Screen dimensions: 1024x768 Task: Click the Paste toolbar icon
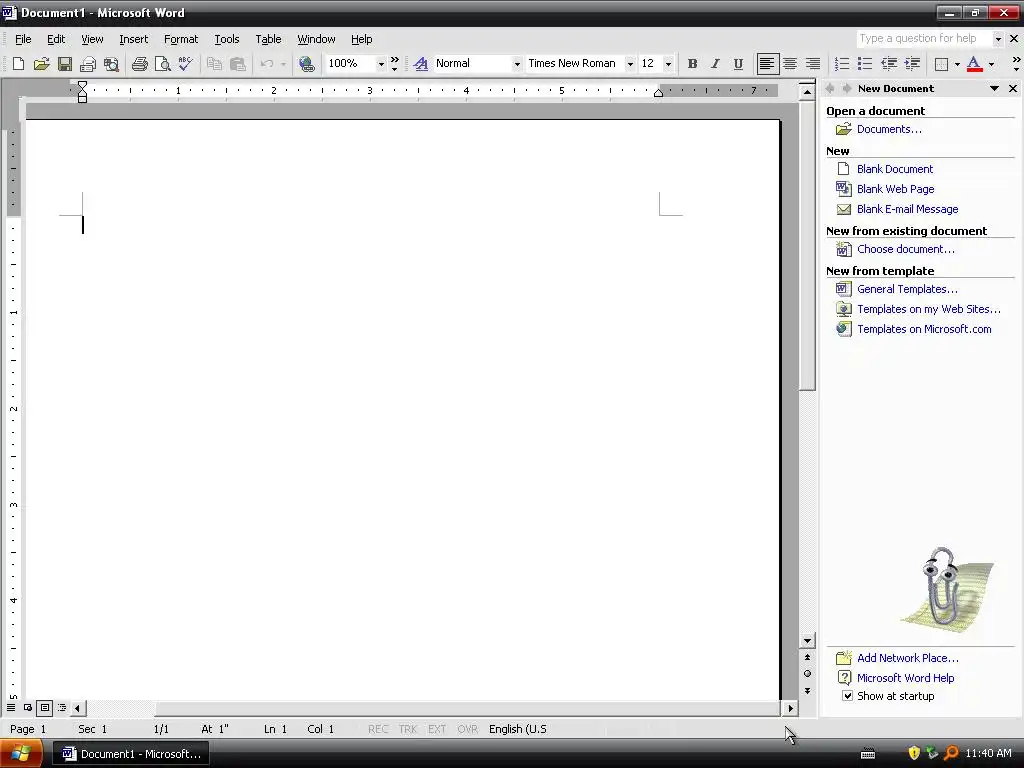click(x=238, y=64)
